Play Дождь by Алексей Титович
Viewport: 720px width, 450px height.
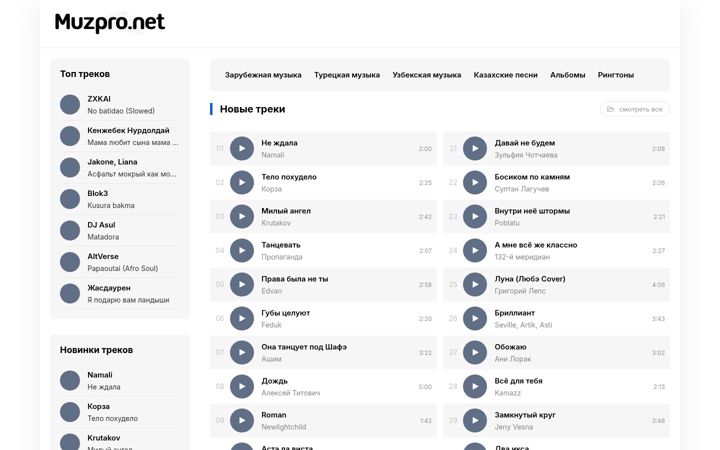pos(242,386)
